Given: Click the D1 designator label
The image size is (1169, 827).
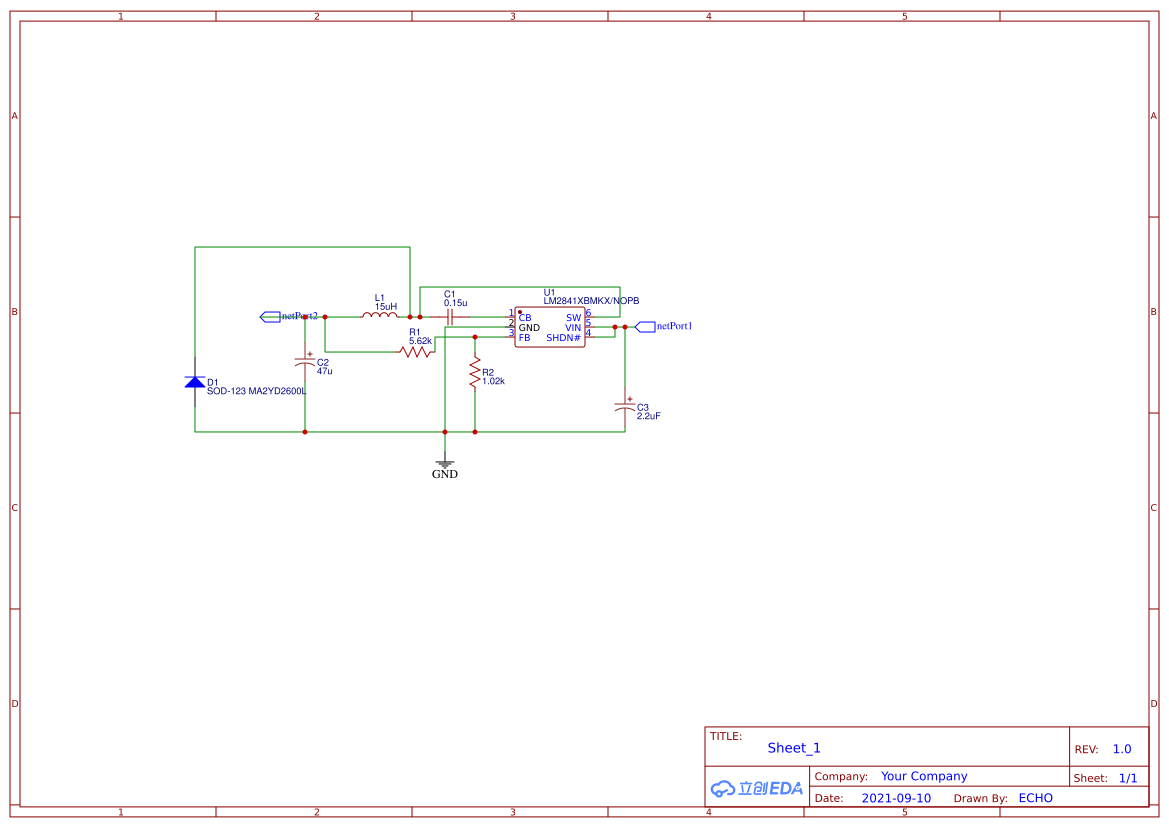Looking at the screenshot, I should pyautogui.click(x=213, y=383).
